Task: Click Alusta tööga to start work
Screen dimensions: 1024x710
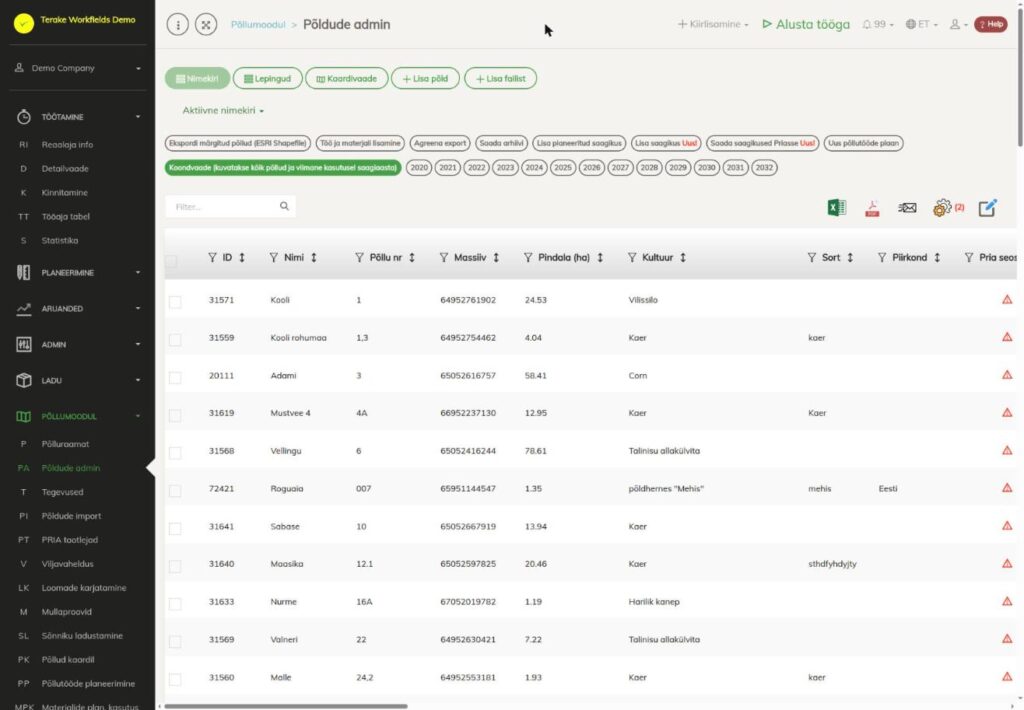Action: (x=807, y=24)
